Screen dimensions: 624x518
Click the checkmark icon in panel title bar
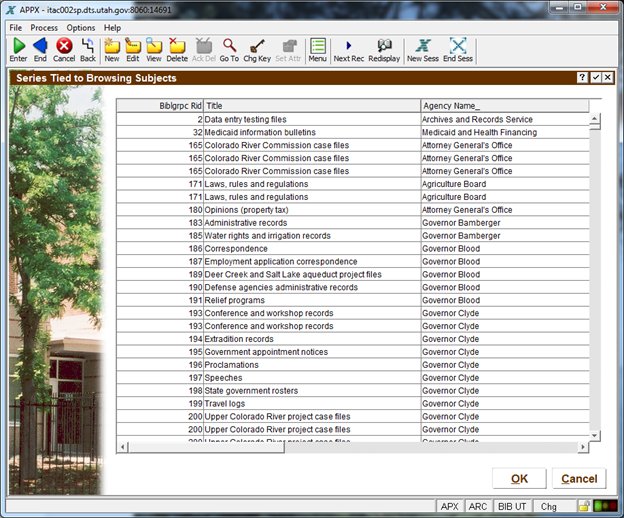(595, 78)
